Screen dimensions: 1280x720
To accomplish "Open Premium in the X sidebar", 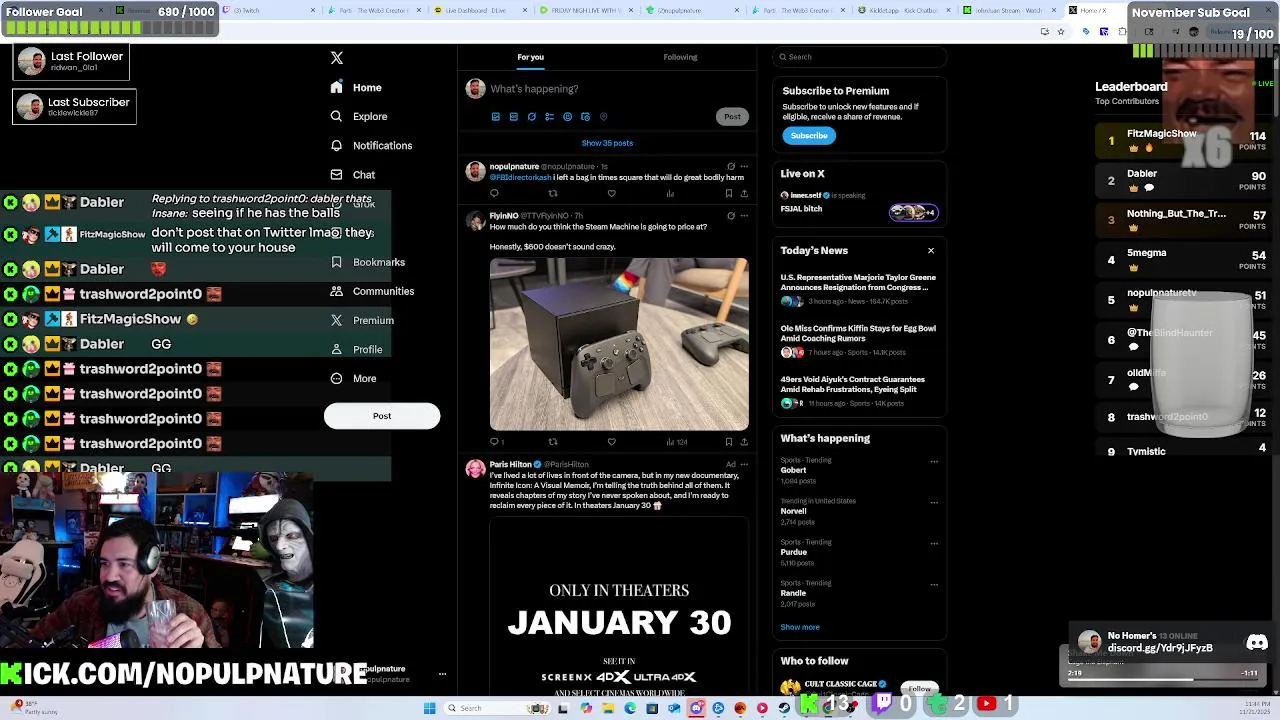I will click(362, 320).
